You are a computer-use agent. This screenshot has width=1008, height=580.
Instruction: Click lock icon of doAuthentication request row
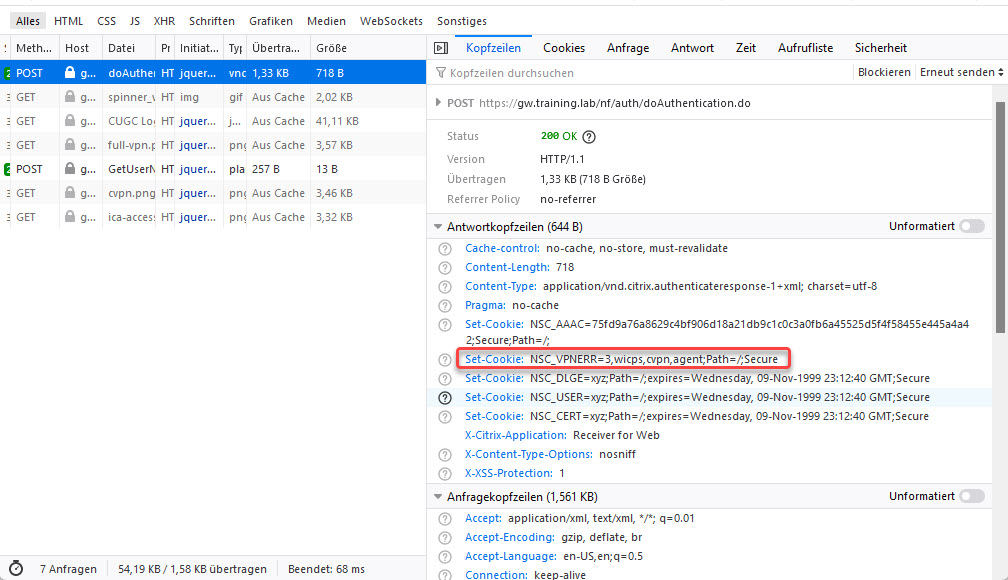(70, 73)
